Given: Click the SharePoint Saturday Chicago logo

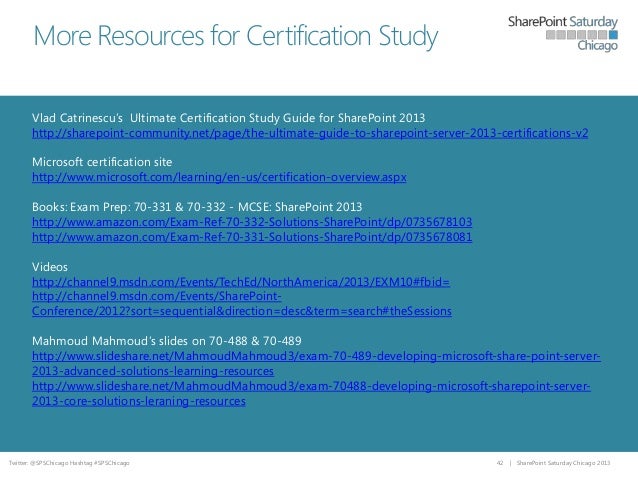Looking at the screenshot, I should coord(563,33).
